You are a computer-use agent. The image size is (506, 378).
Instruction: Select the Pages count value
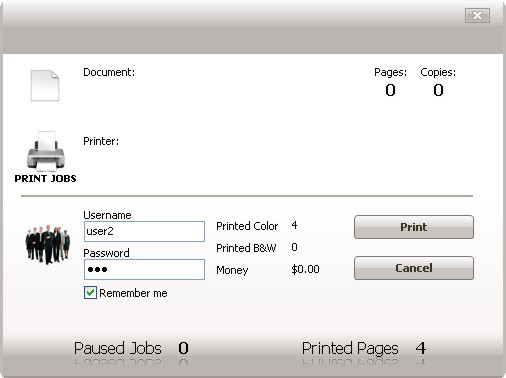[x=390, y=90]
